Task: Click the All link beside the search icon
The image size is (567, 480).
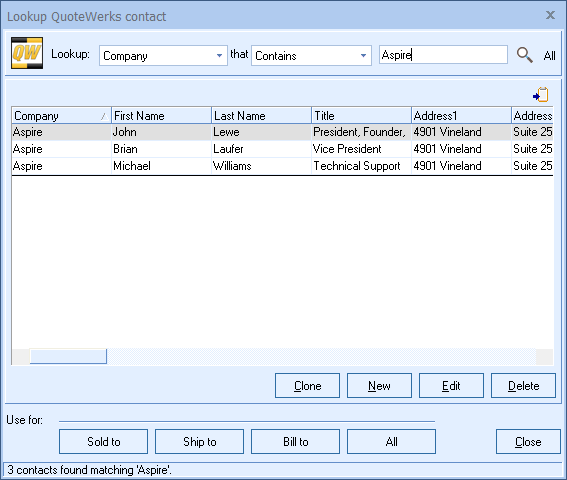Action: [x=549, y=56]
